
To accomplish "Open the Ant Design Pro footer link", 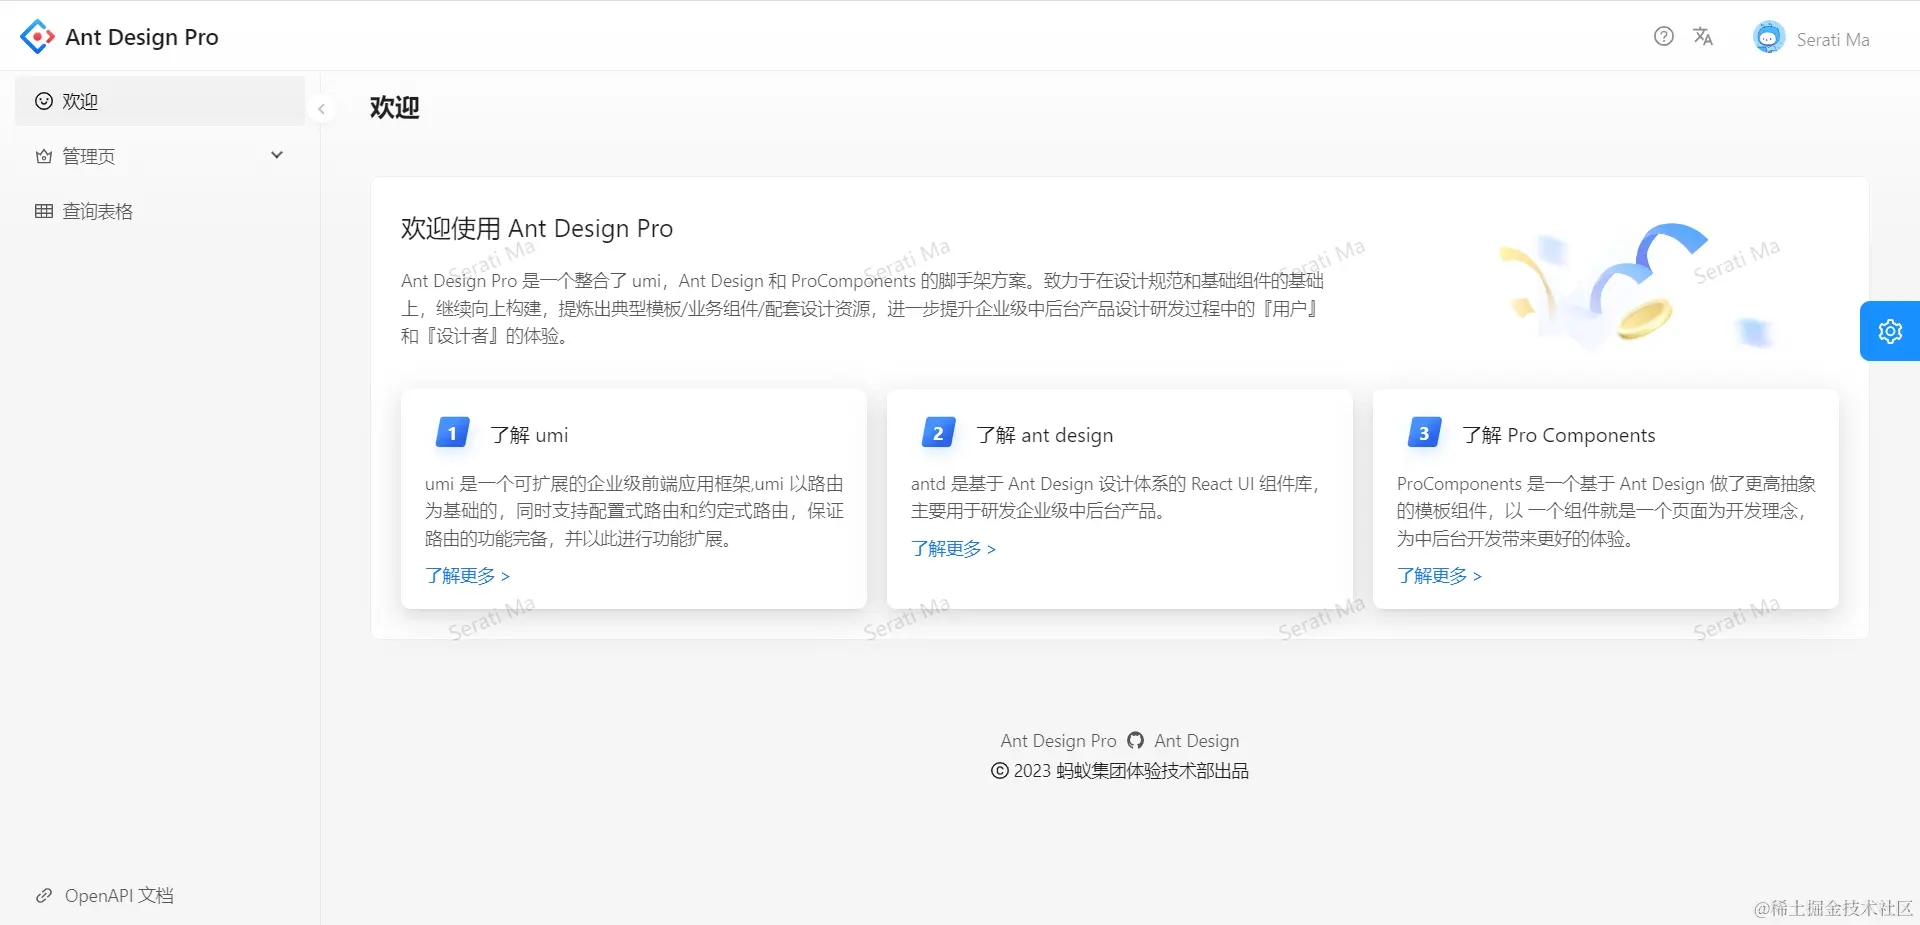I will pyautogui.click(x=1058, y=741).
